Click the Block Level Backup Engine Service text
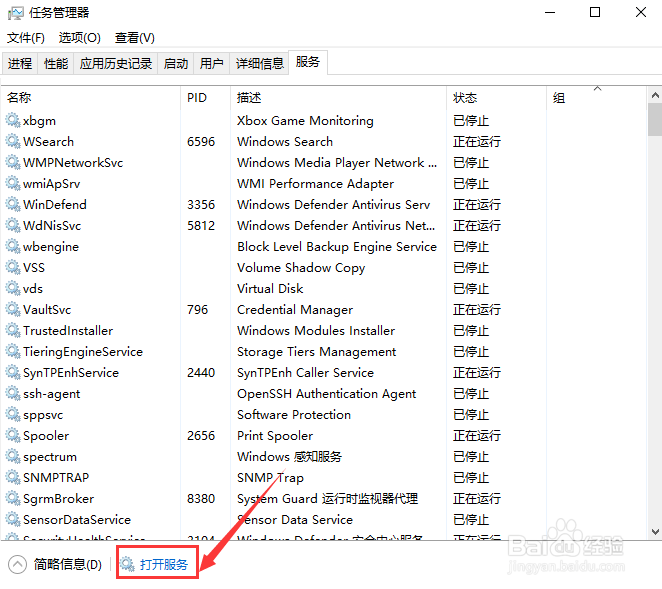 point(336,247)
